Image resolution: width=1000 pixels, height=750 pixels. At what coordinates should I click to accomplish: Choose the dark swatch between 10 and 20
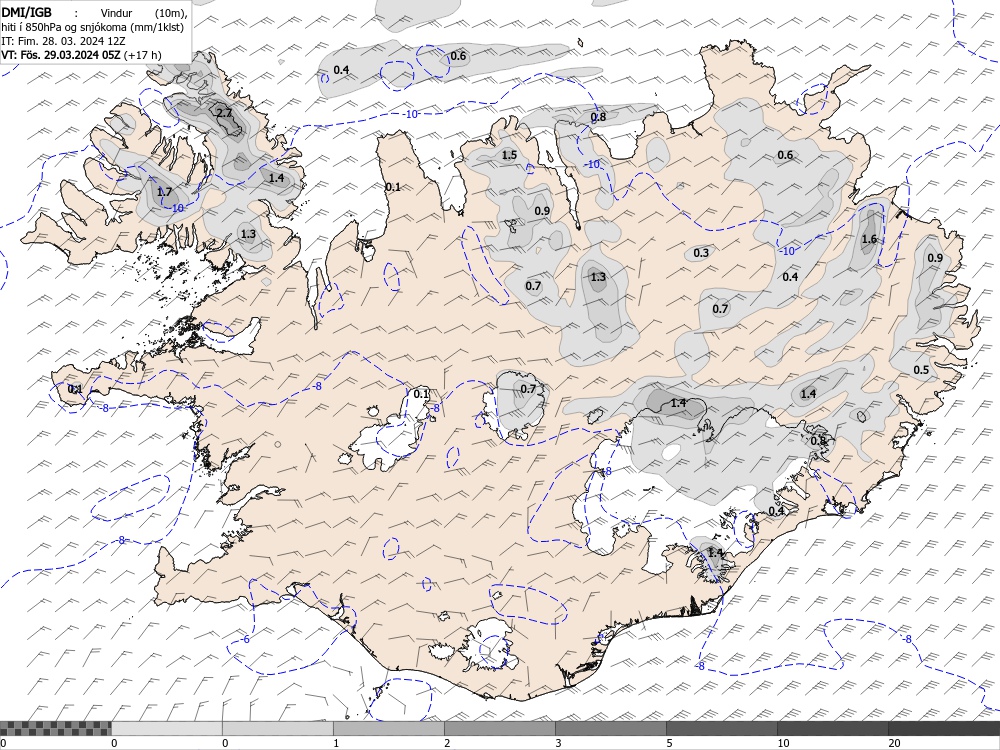[832, 728]
